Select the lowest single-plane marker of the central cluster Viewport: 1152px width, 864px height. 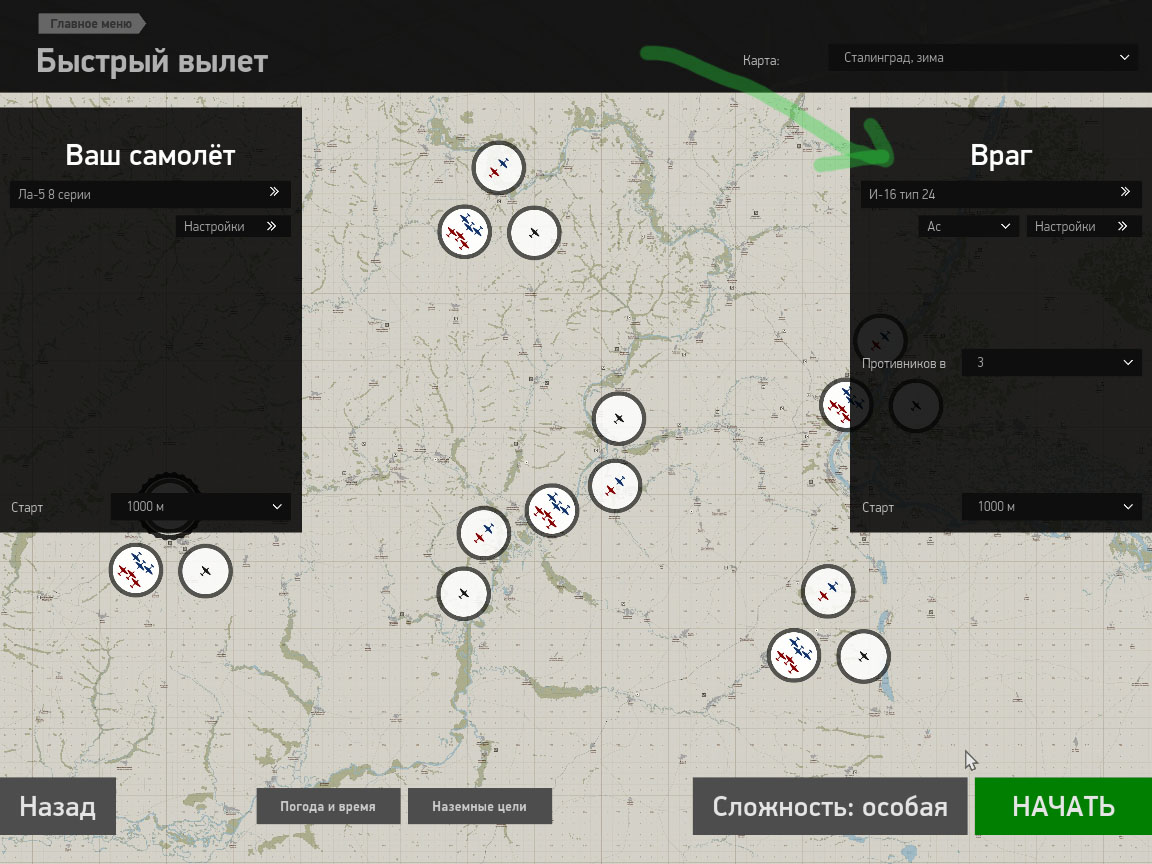click(x=464, y=594)
